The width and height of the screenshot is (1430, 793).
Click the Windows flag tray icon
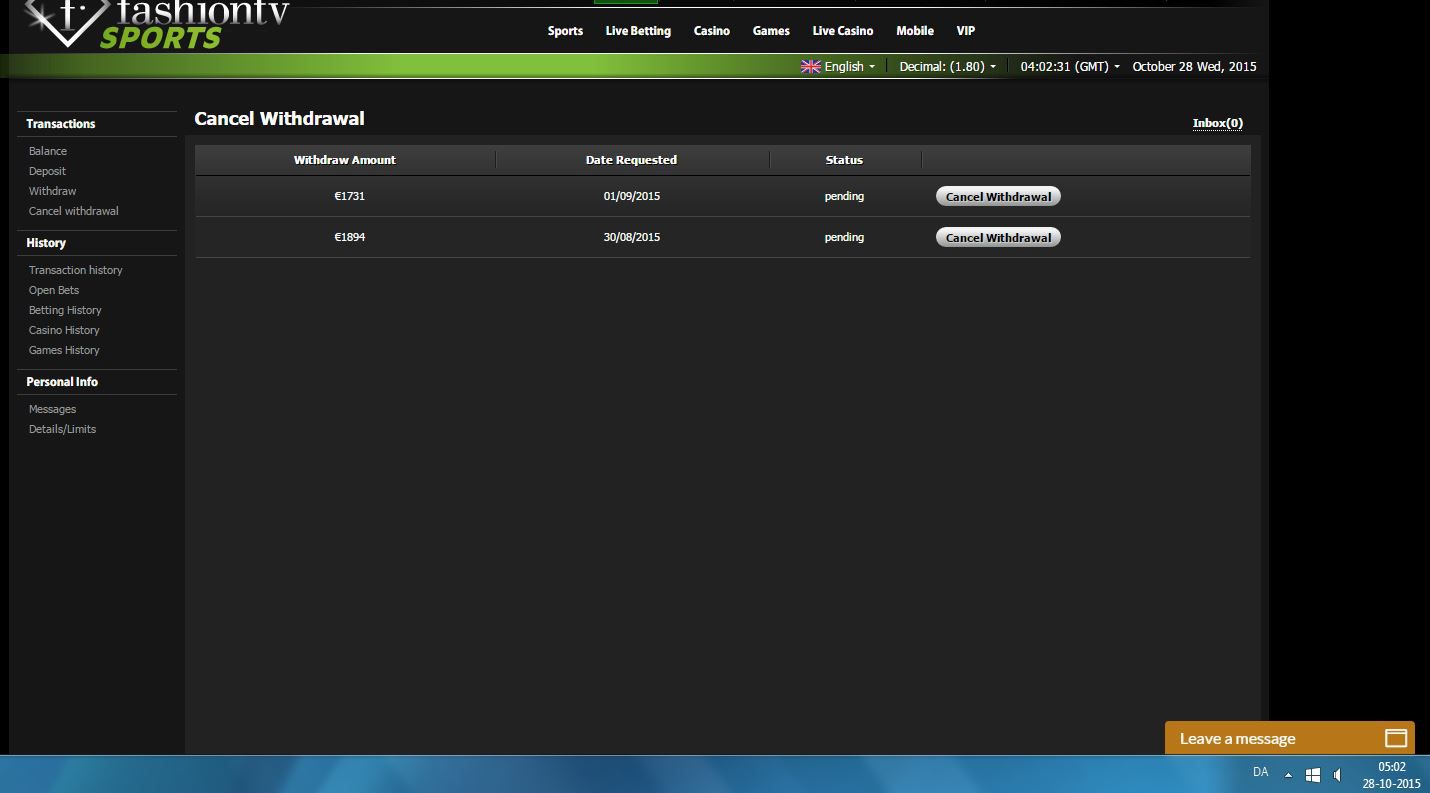1313,774
